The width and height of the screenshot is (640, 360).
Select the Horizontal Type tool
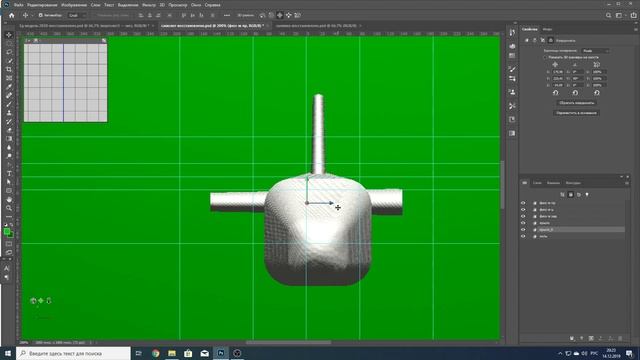pyautogui.click(x=9, y=173)
